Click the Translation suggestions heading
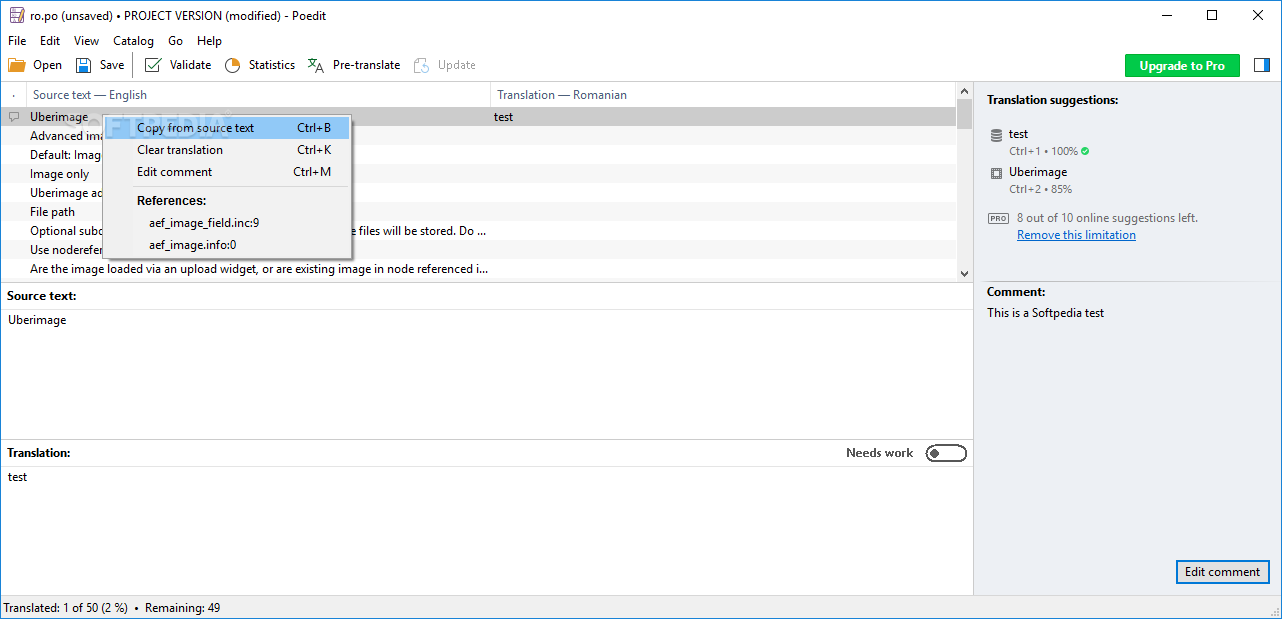Viewport: 1282px width, 619px height. click(1052, 100)
